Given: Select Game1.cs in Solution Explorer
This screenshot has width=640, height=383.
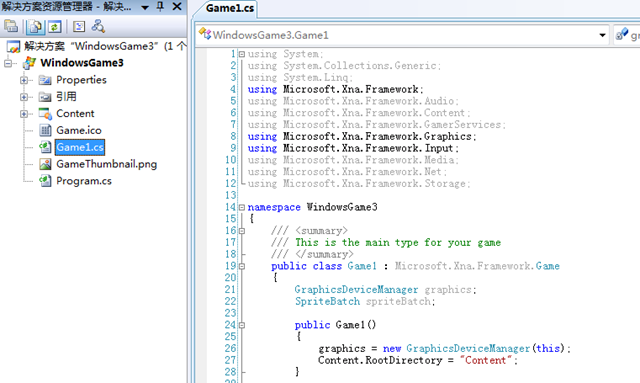Looking at the screenshot, I should 80,147.
